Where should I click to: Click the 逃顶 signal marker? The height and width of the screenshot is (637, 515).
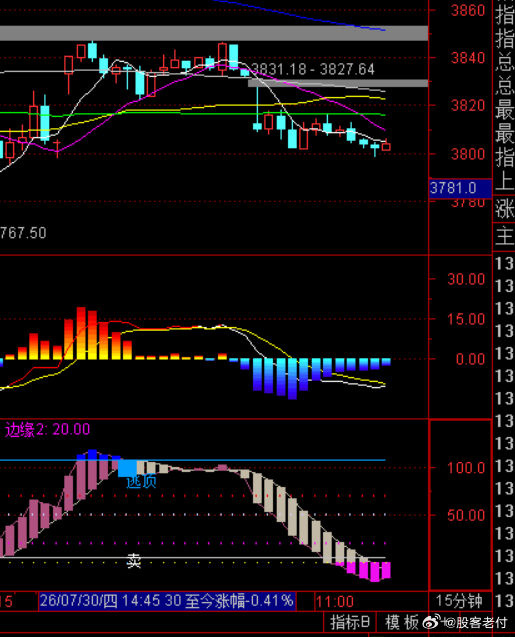[141, 482]
